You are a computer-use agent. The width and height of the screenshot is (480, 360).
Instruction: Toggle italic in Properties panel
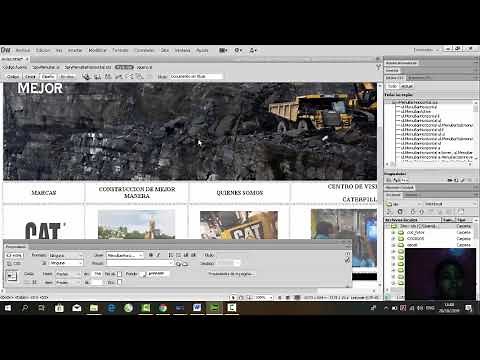158,255
